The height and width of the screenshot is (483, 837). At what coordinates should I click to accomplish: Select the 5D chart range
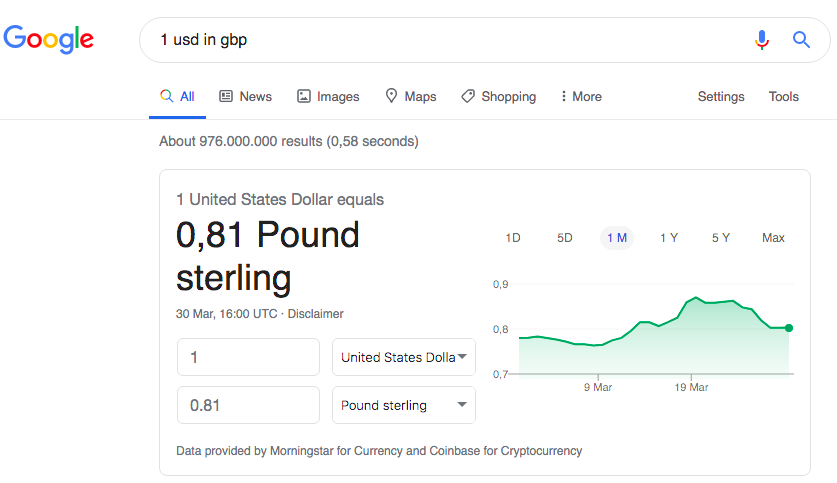[x=565, y=238]
